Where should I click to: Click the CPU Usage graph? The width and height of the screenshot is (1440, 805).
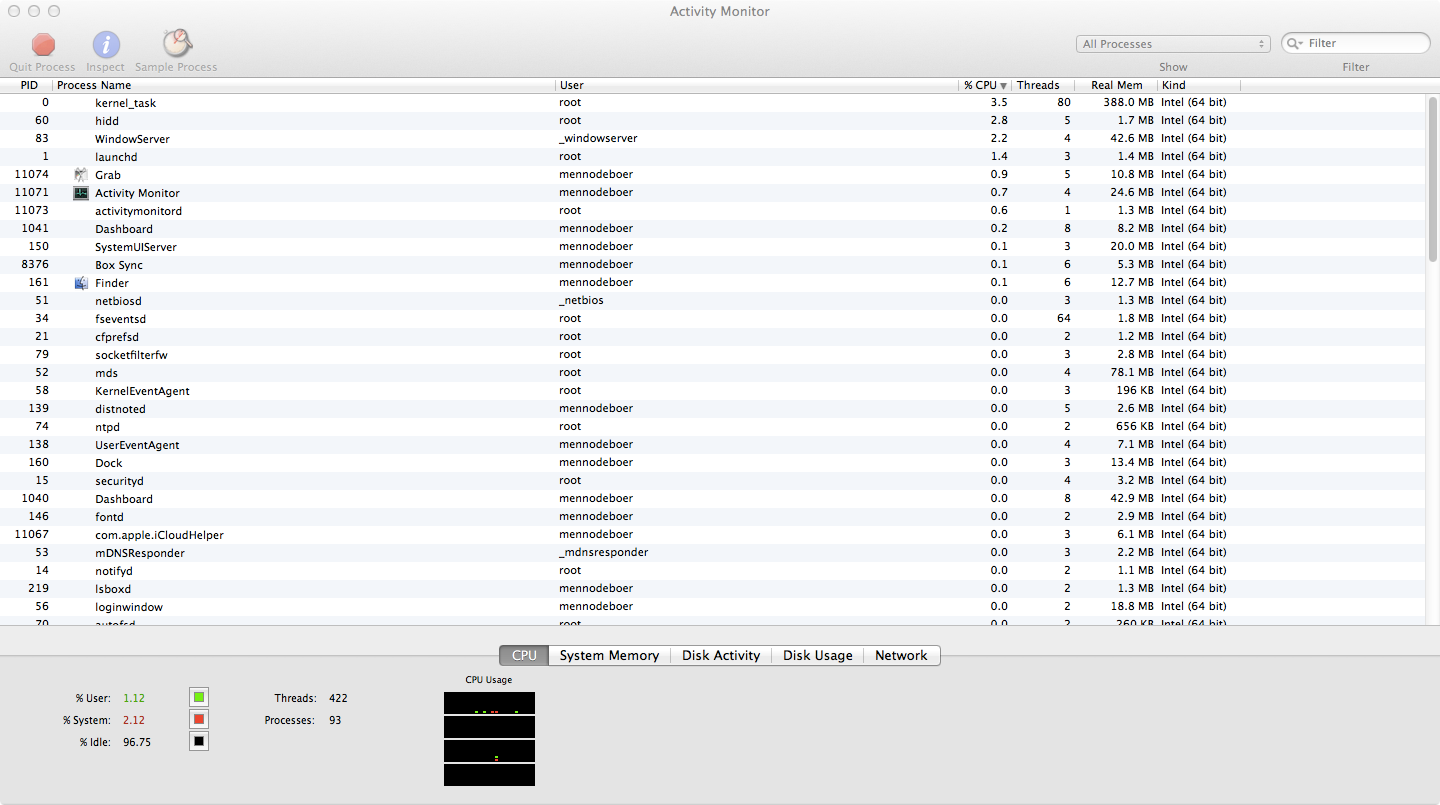489,739
